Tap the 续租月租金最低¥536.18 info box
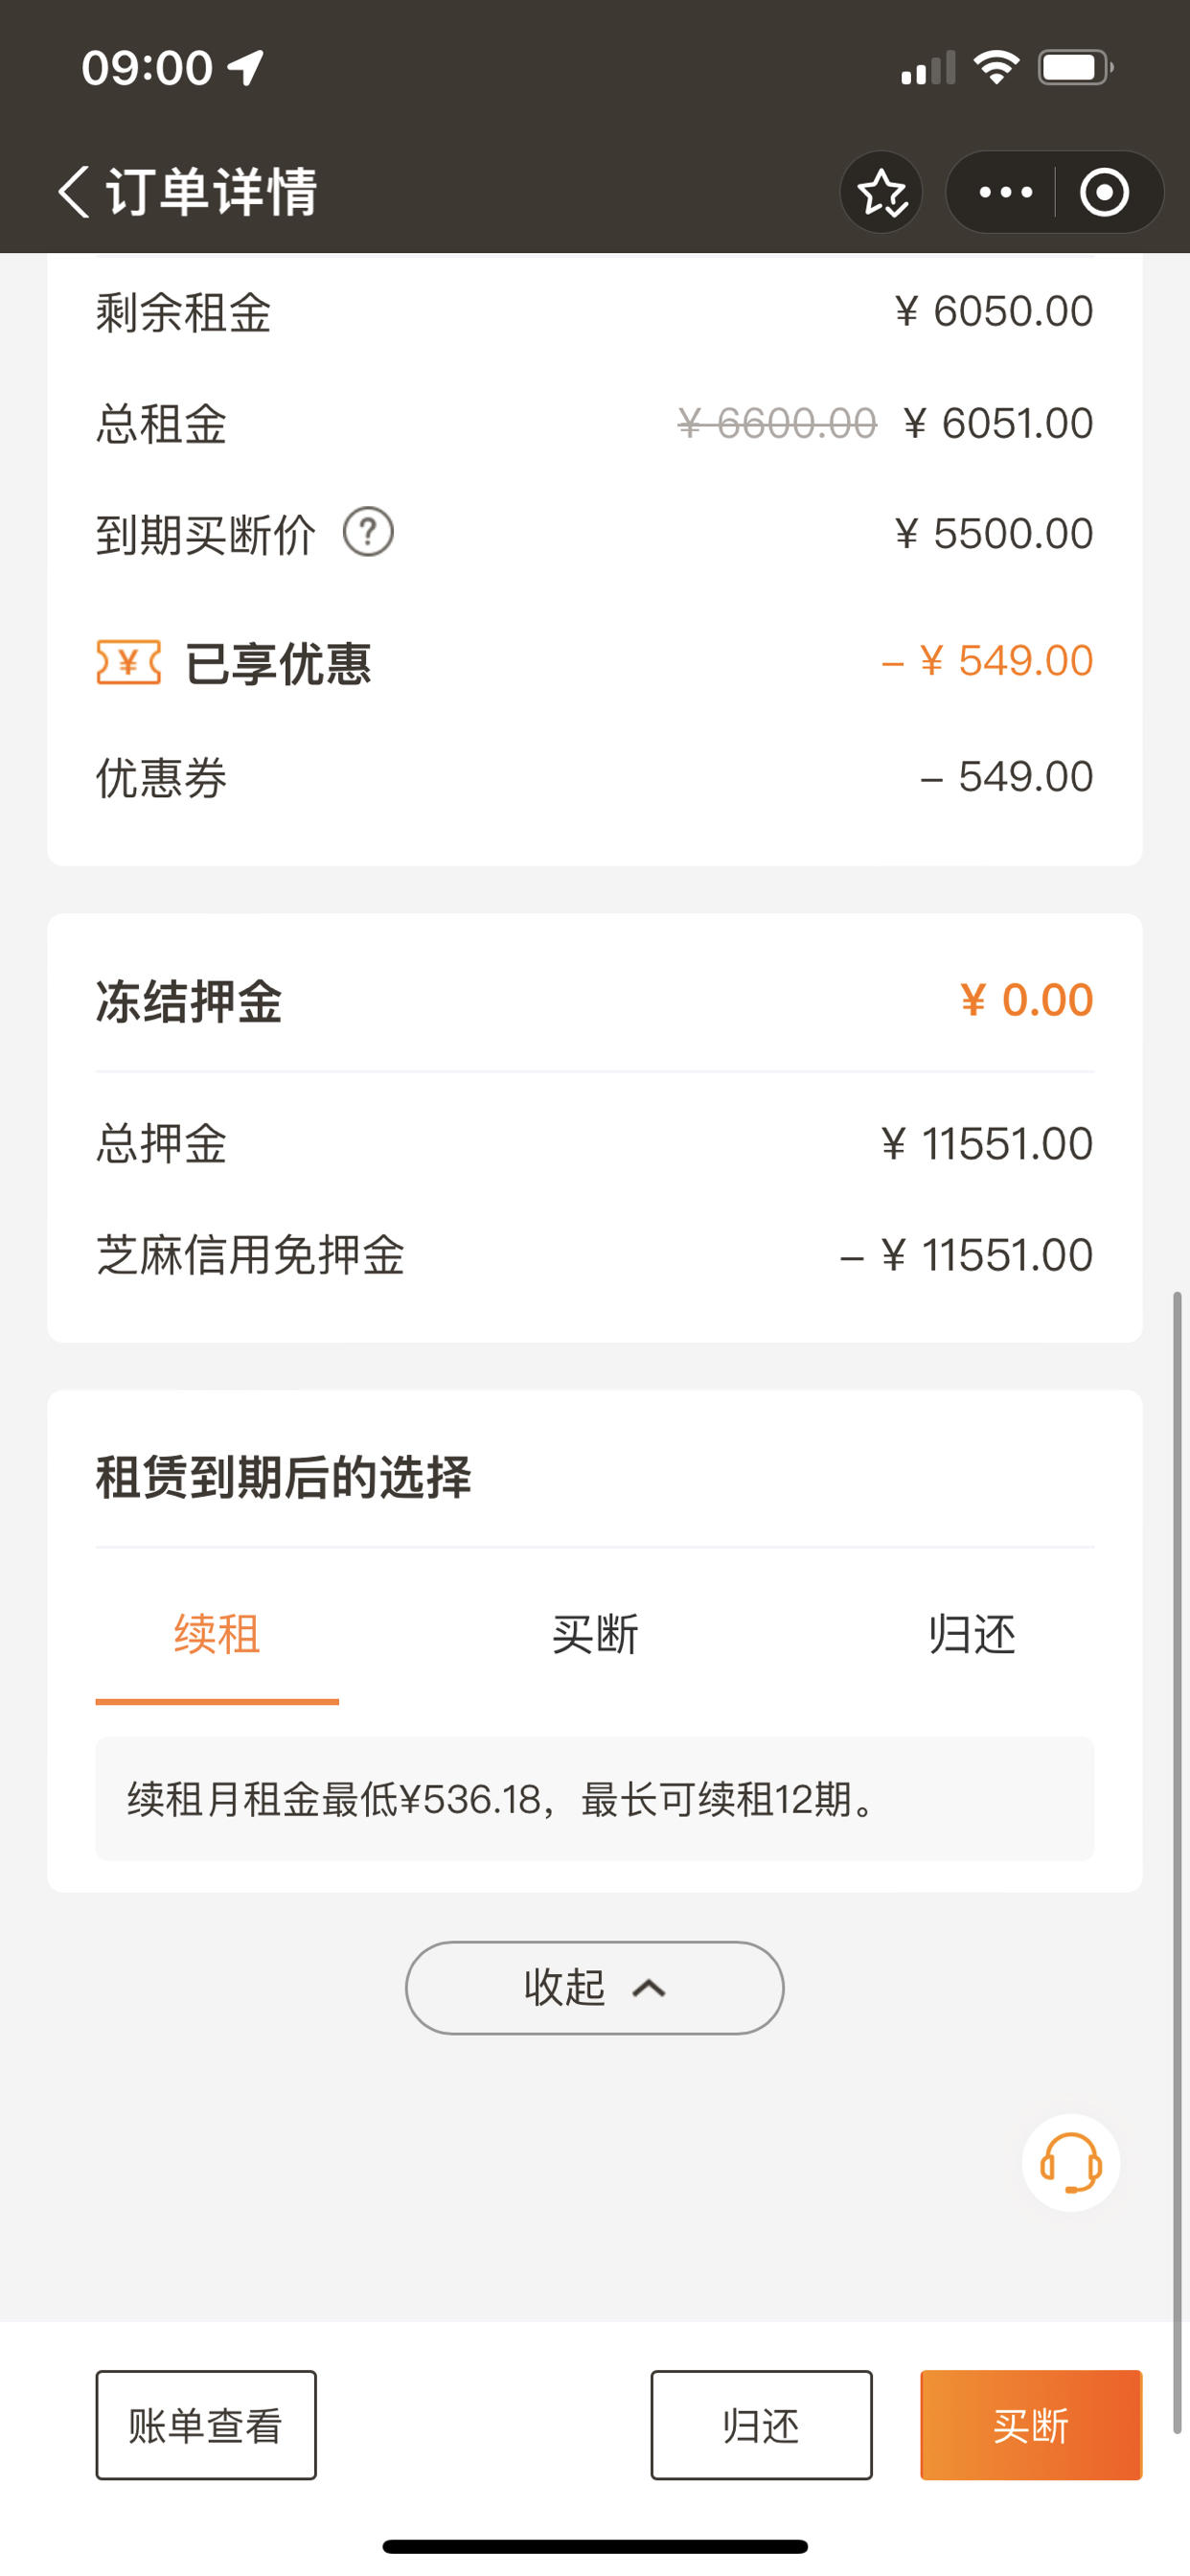 tap(595, 1799)
